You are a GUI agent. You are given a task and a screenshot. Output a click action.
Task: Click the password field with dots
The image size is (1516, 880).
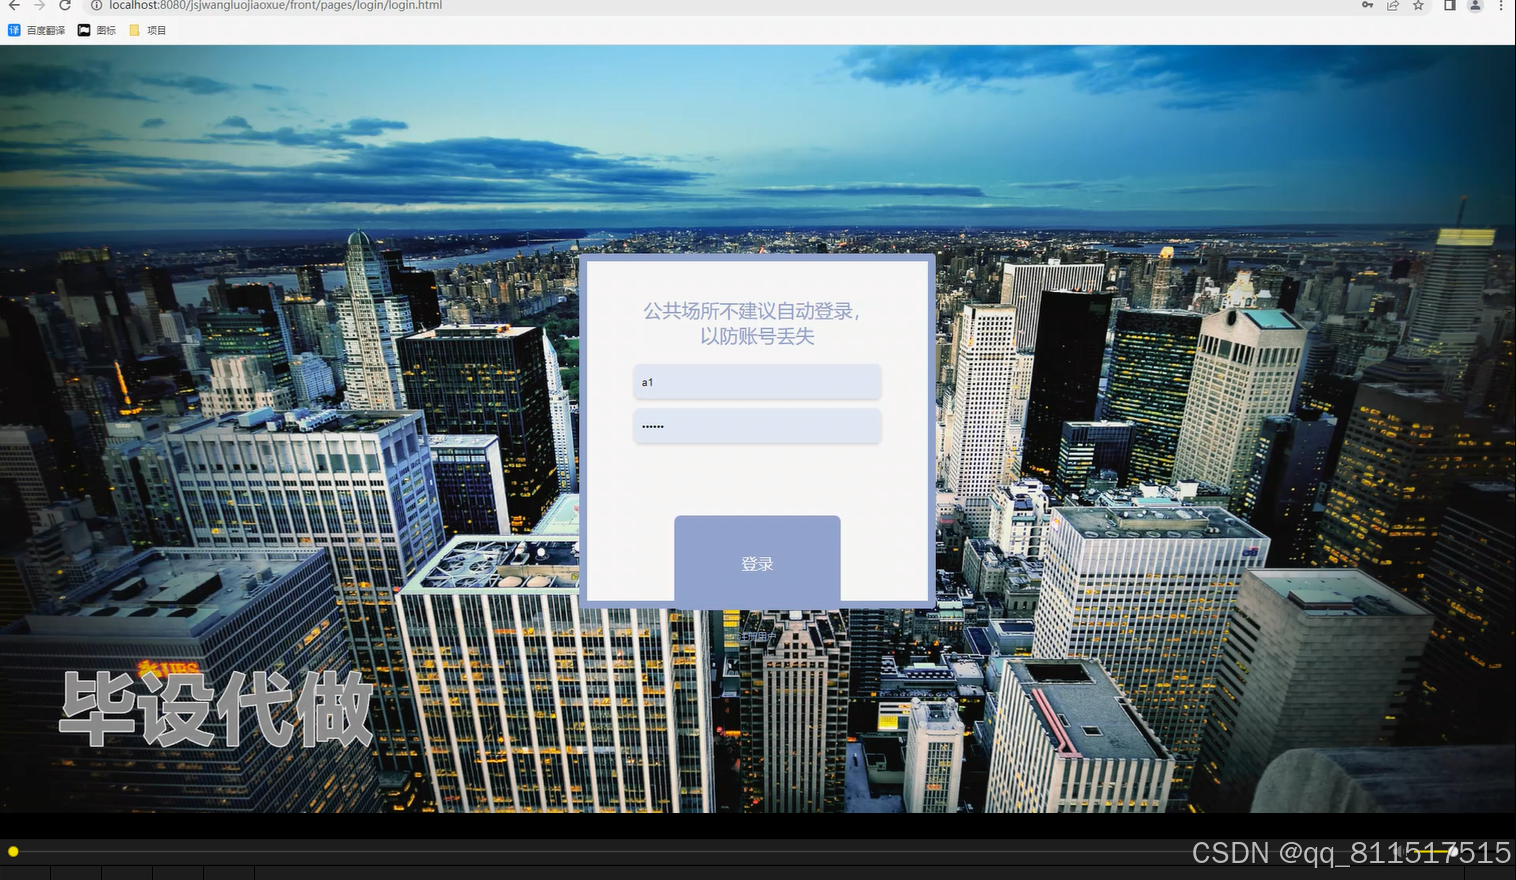(757, 426)
